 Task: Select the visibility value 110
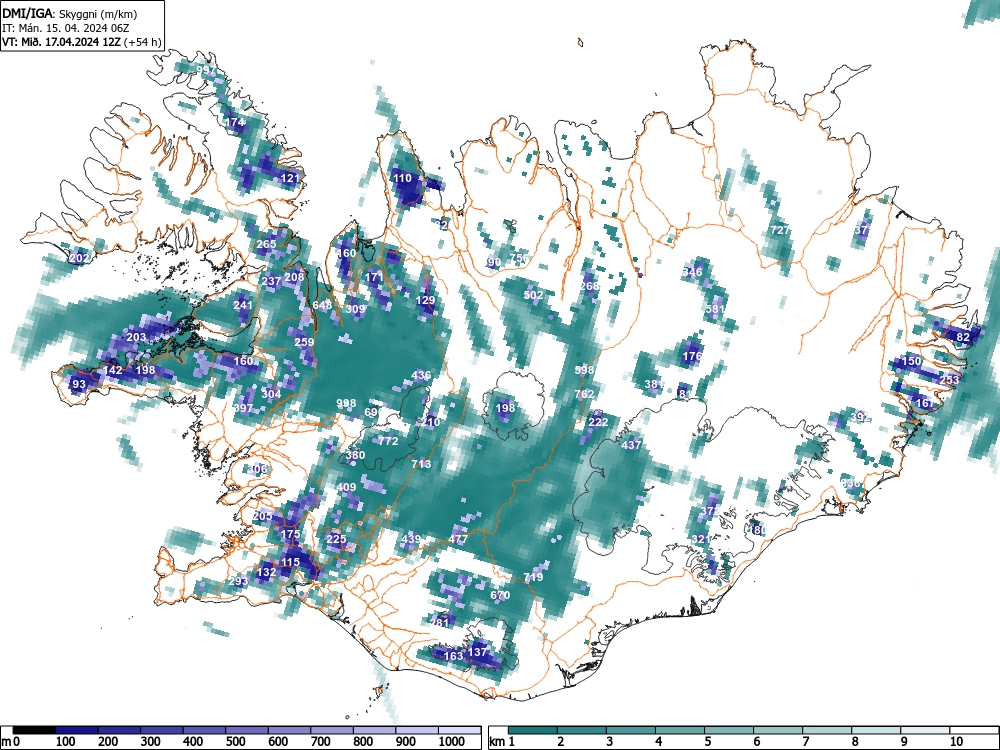402,178
